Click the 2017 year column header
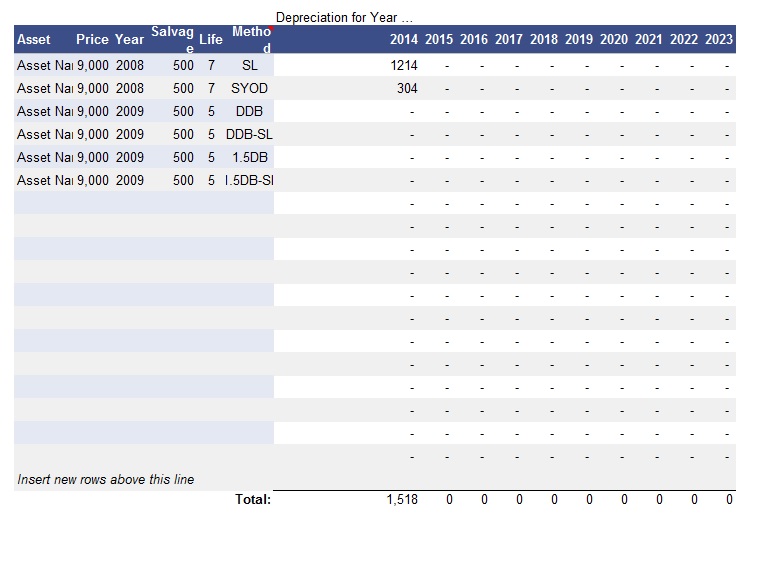This screenshot has height=565, width=763. point(509,39)
